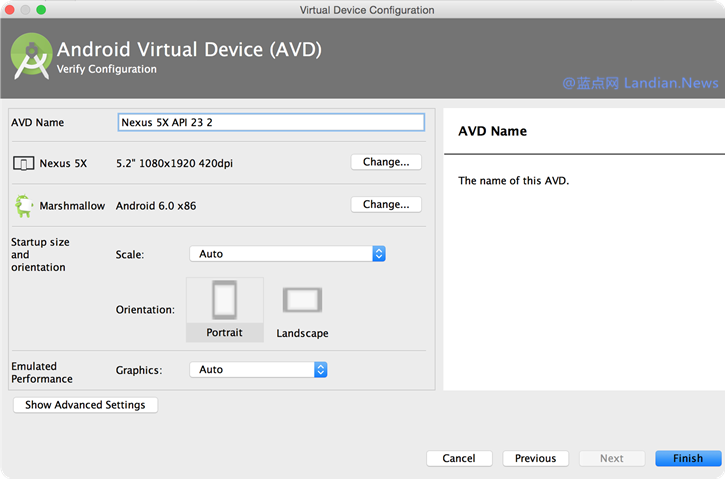This screenshot has height=479, width=725.
Task: Click Finish to create the AVD
Action: point(687,458)
